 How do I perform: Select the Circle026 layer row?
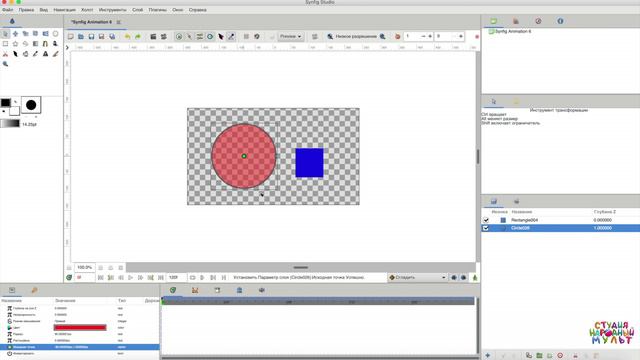(x=561, y=228)
